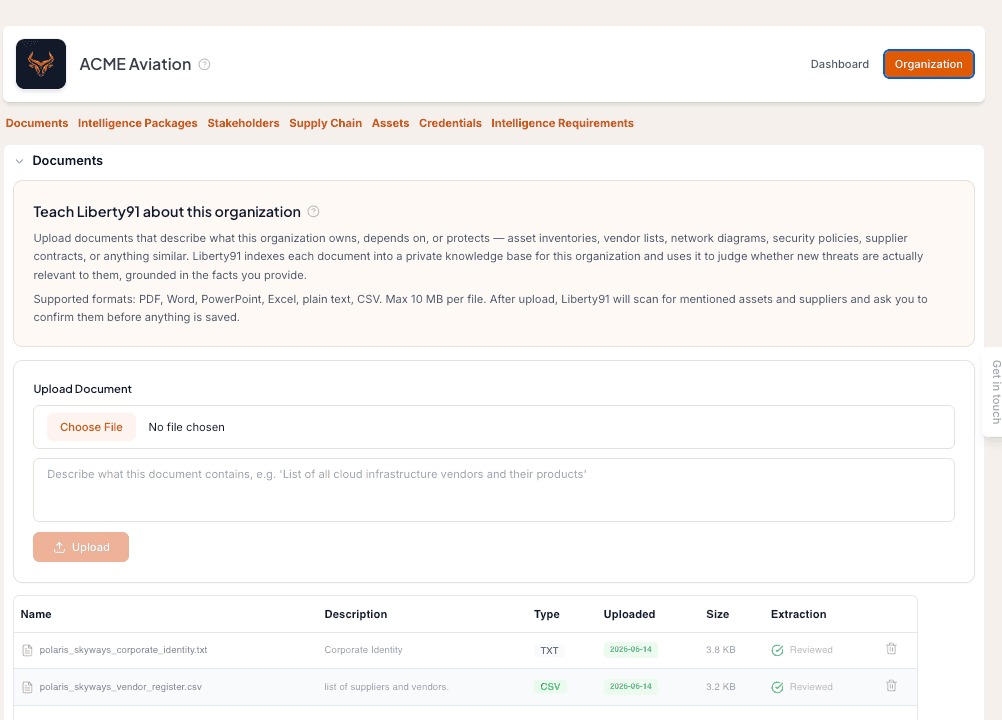The image size is (1002, 720).
Task: Click the Organization button
Action: click(929, 64)
